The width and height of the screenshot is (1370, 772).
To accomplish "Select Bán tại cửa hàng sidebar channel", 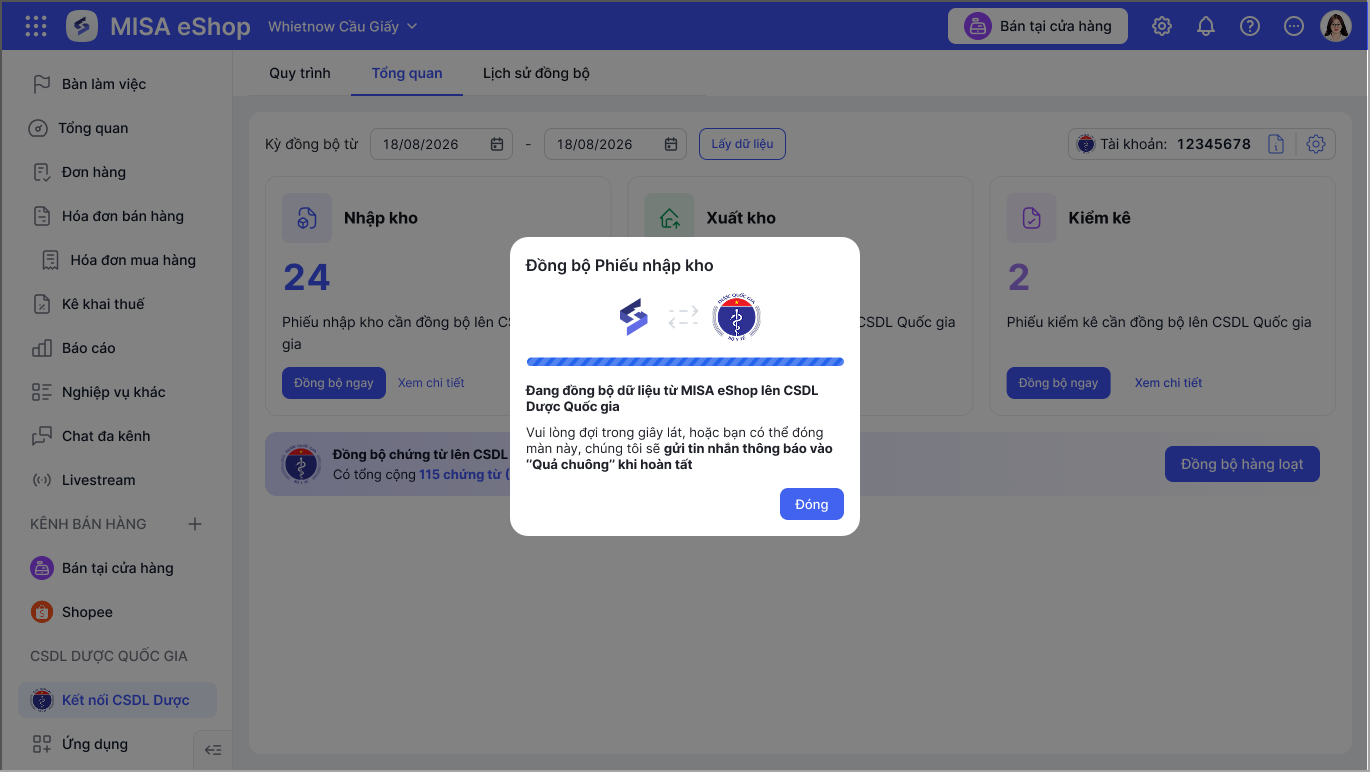I will (x=117, y=568).
